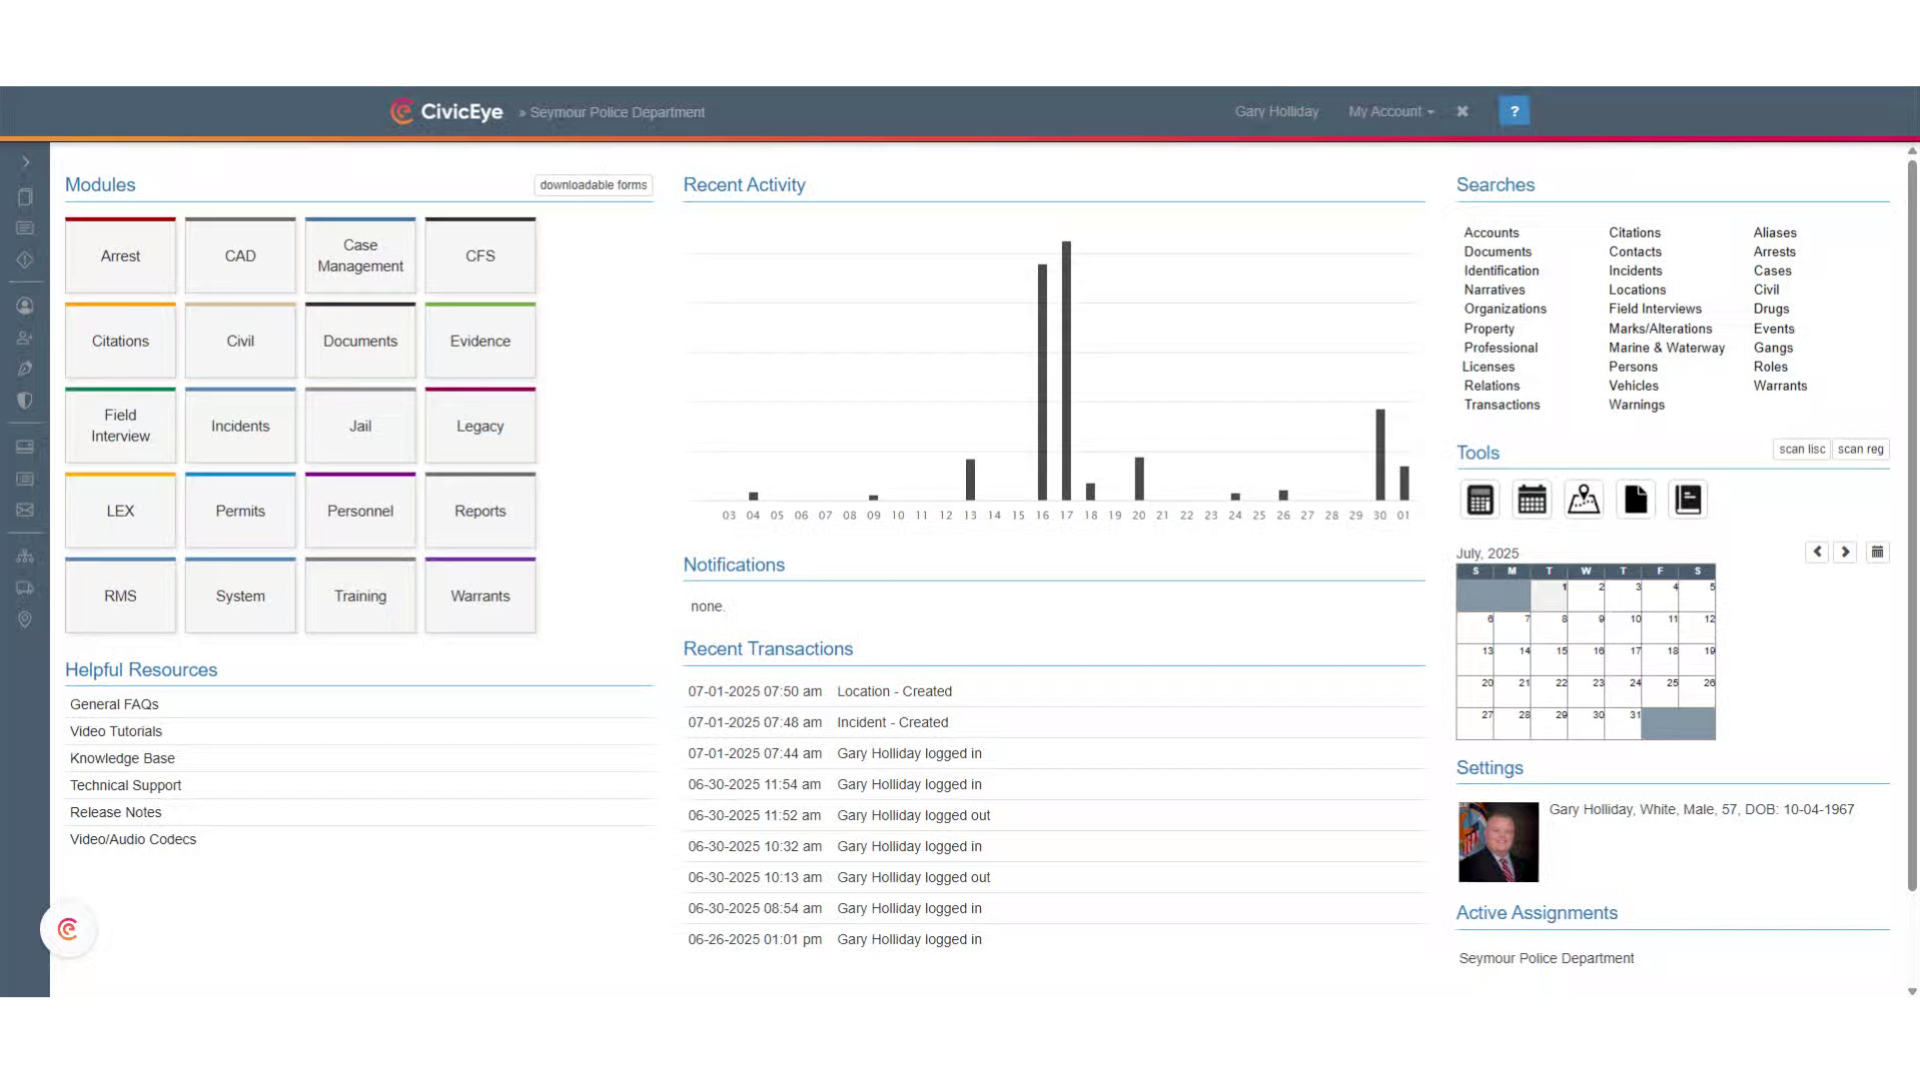Open the CAD module
1920x1080 pixels.
(240, 255)
